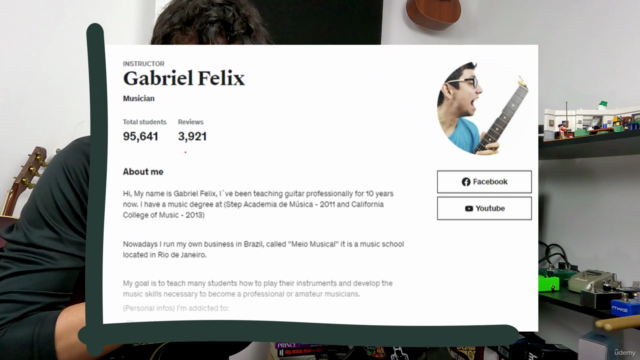Click the Total students label
Image resolution: width=640 pixels, height=360 pixels.
pos(144,122)
